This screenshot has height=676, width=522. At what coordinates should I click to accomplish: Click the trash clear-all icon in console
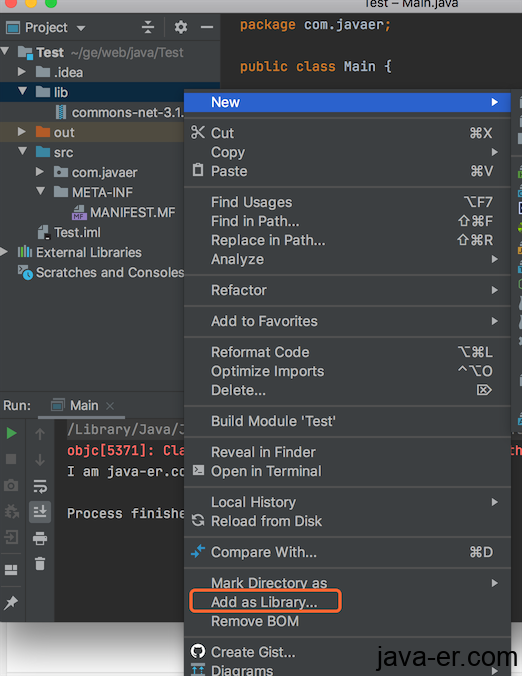[40, 563]
